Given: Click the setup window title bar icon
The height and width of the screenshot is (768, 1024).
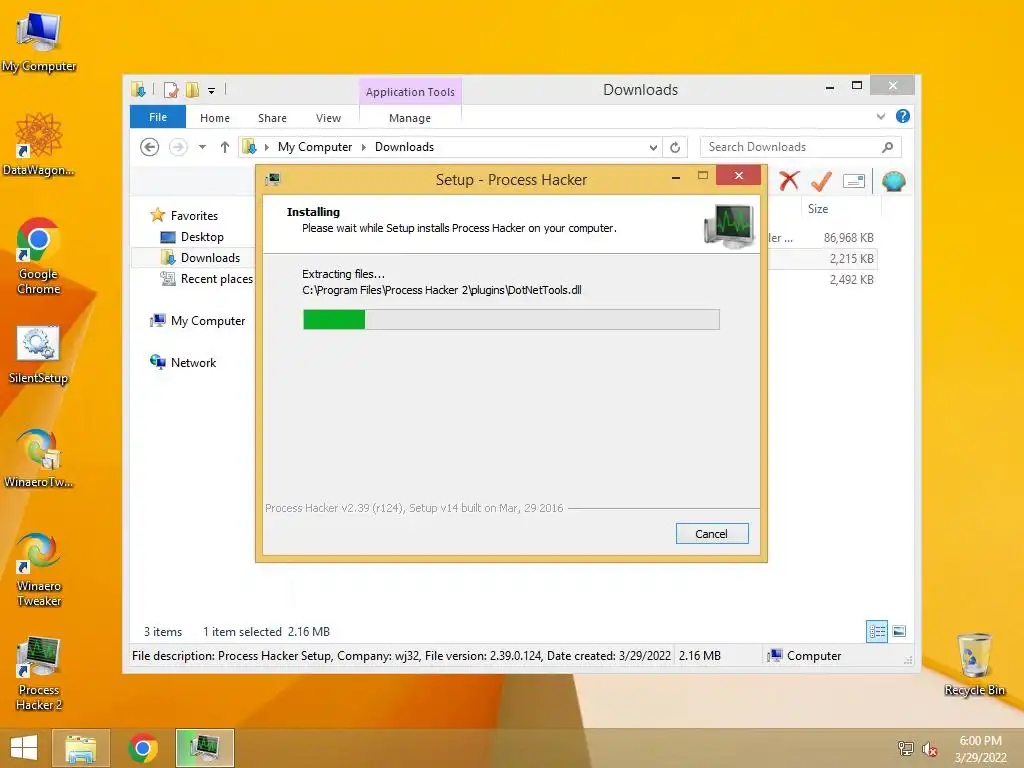Looking at the screenshot, I should [x=273, y=179].
